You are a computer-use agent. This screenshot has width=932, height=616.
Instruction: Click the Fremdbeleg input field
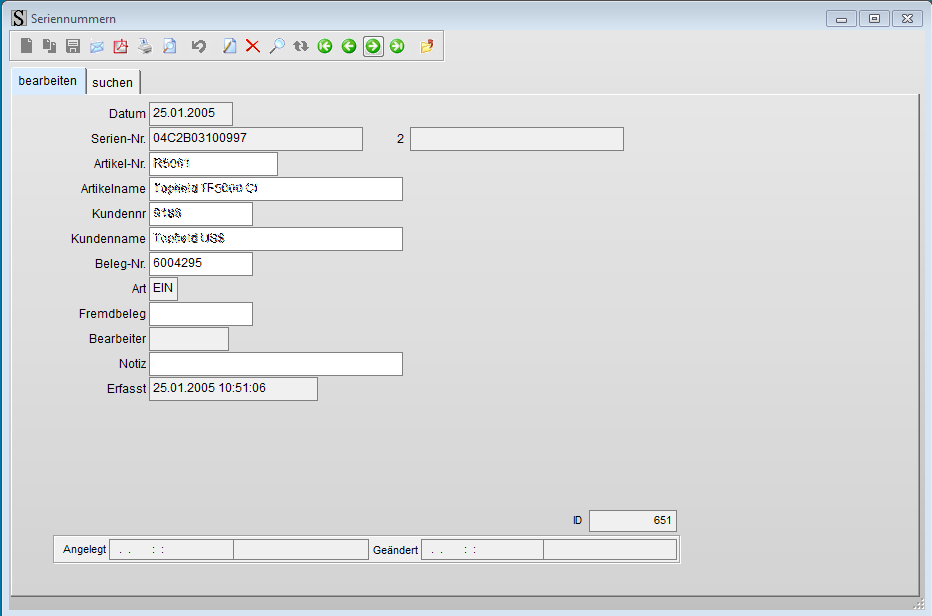pyautogui.click(x=201, y=313)
